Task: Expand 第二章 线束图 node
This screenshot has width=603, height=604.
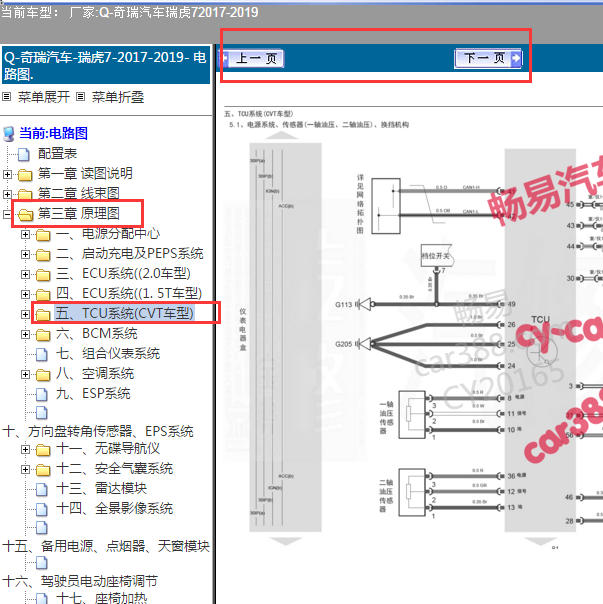Action: coord(7,194)
